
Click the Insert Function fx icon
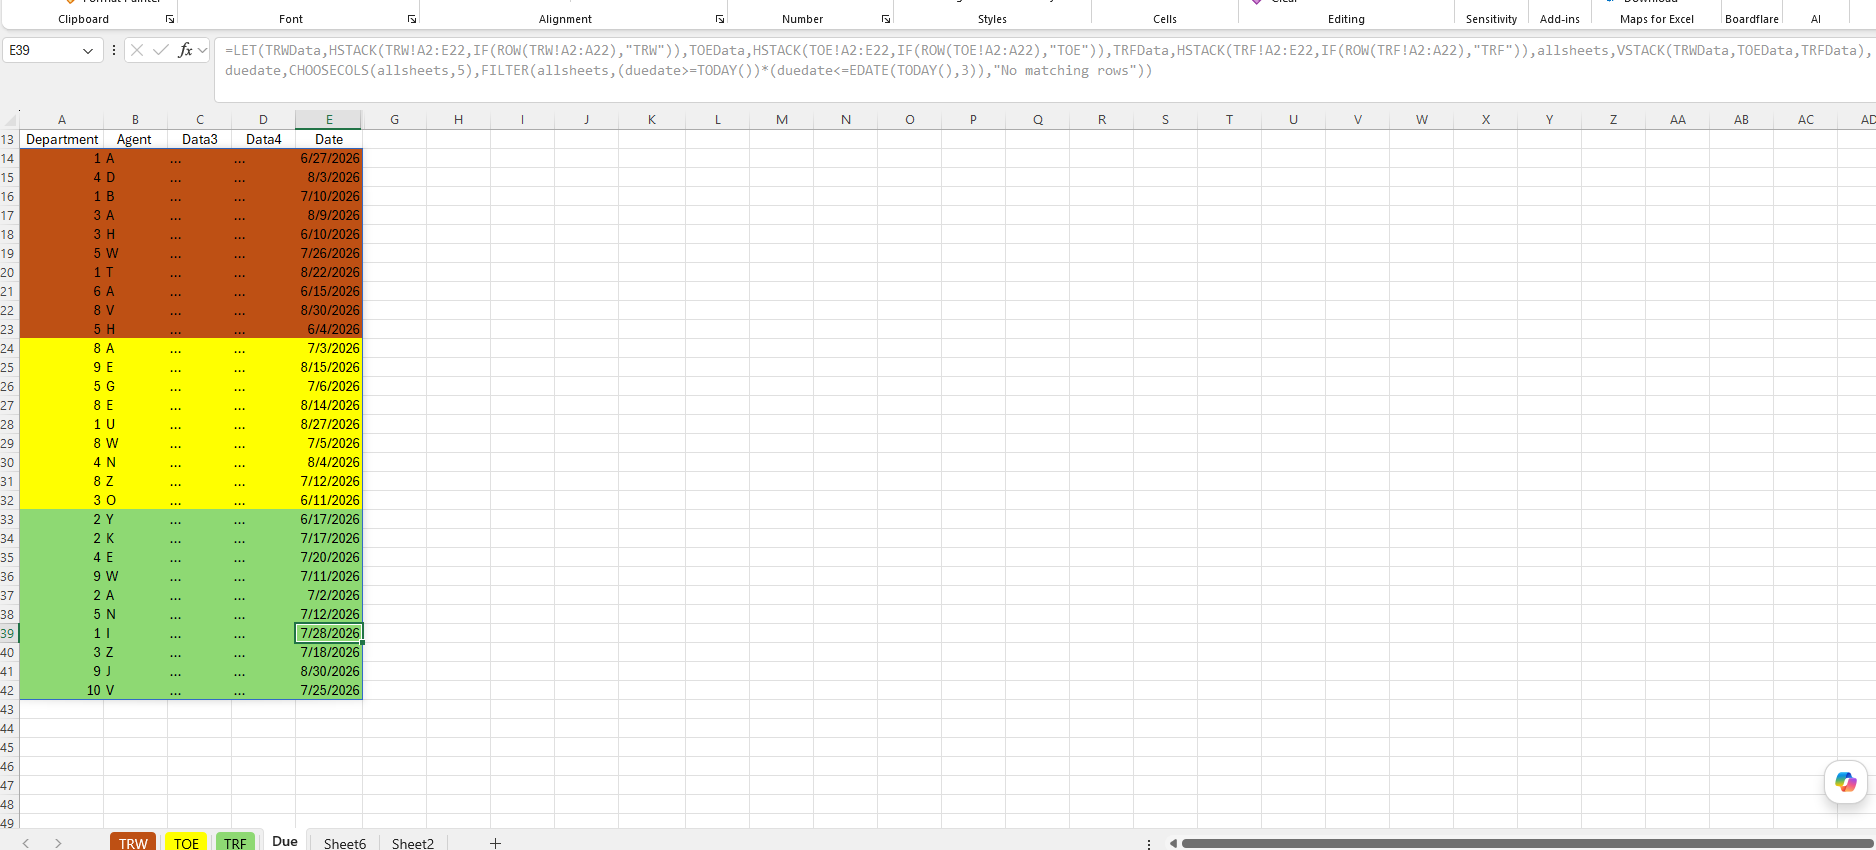[x=185, y=50]
